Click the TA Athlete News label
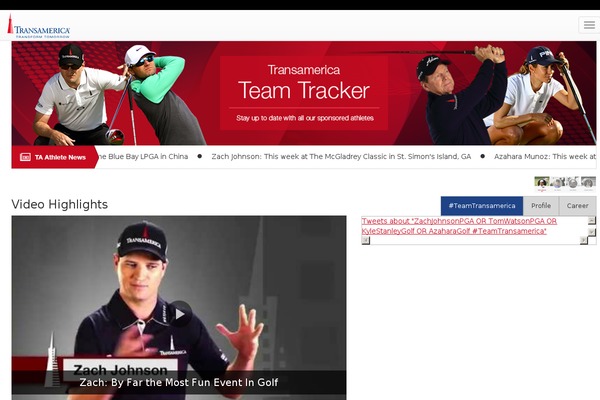Viewport: 600px width, 400px height. 60,157
